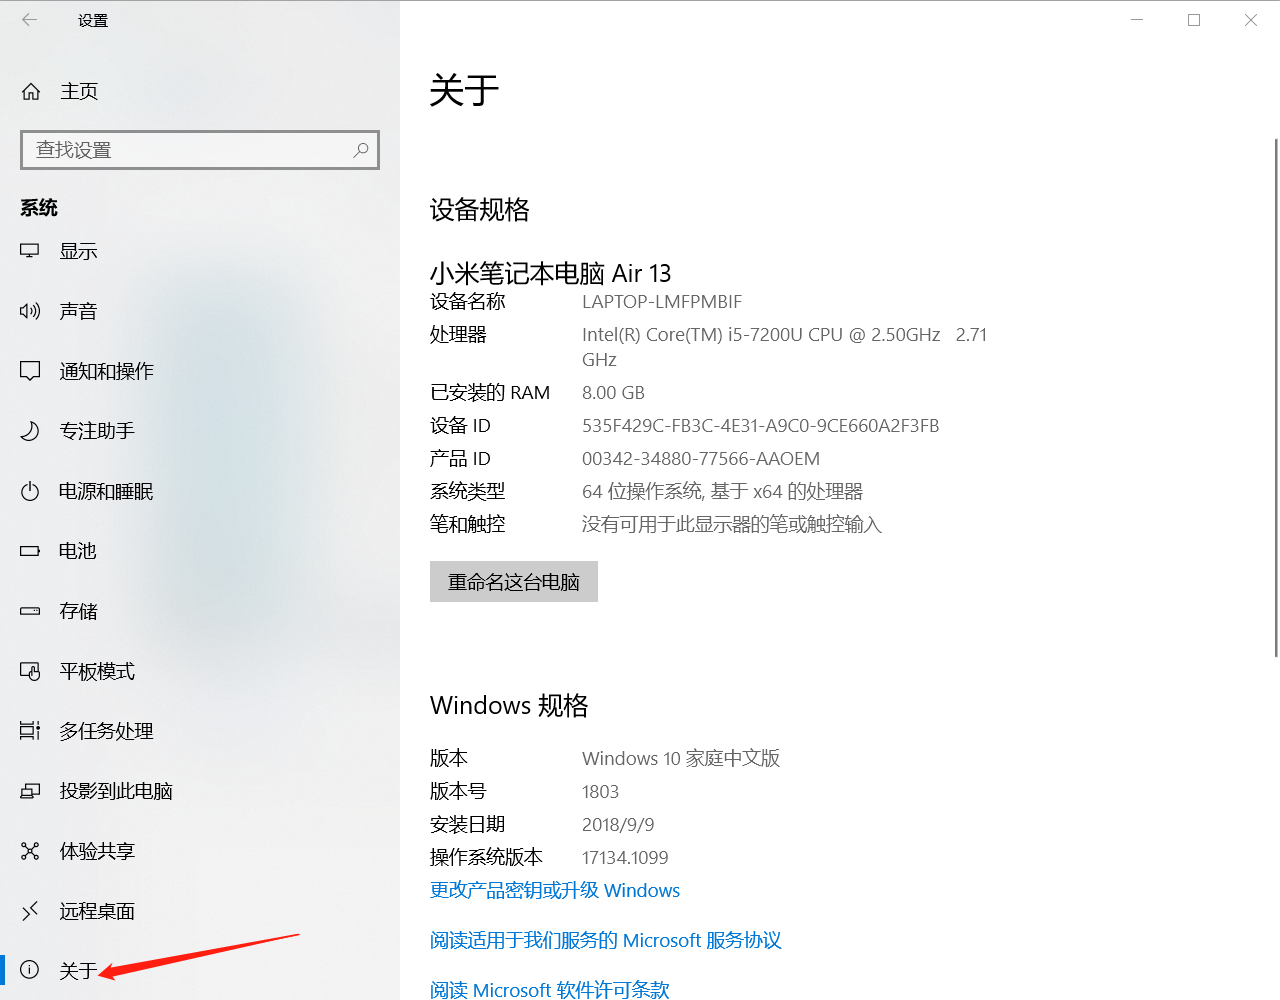Click the Focus assist (专注助手) moon icon
1280x1000 pixels.
pos(30,431)
